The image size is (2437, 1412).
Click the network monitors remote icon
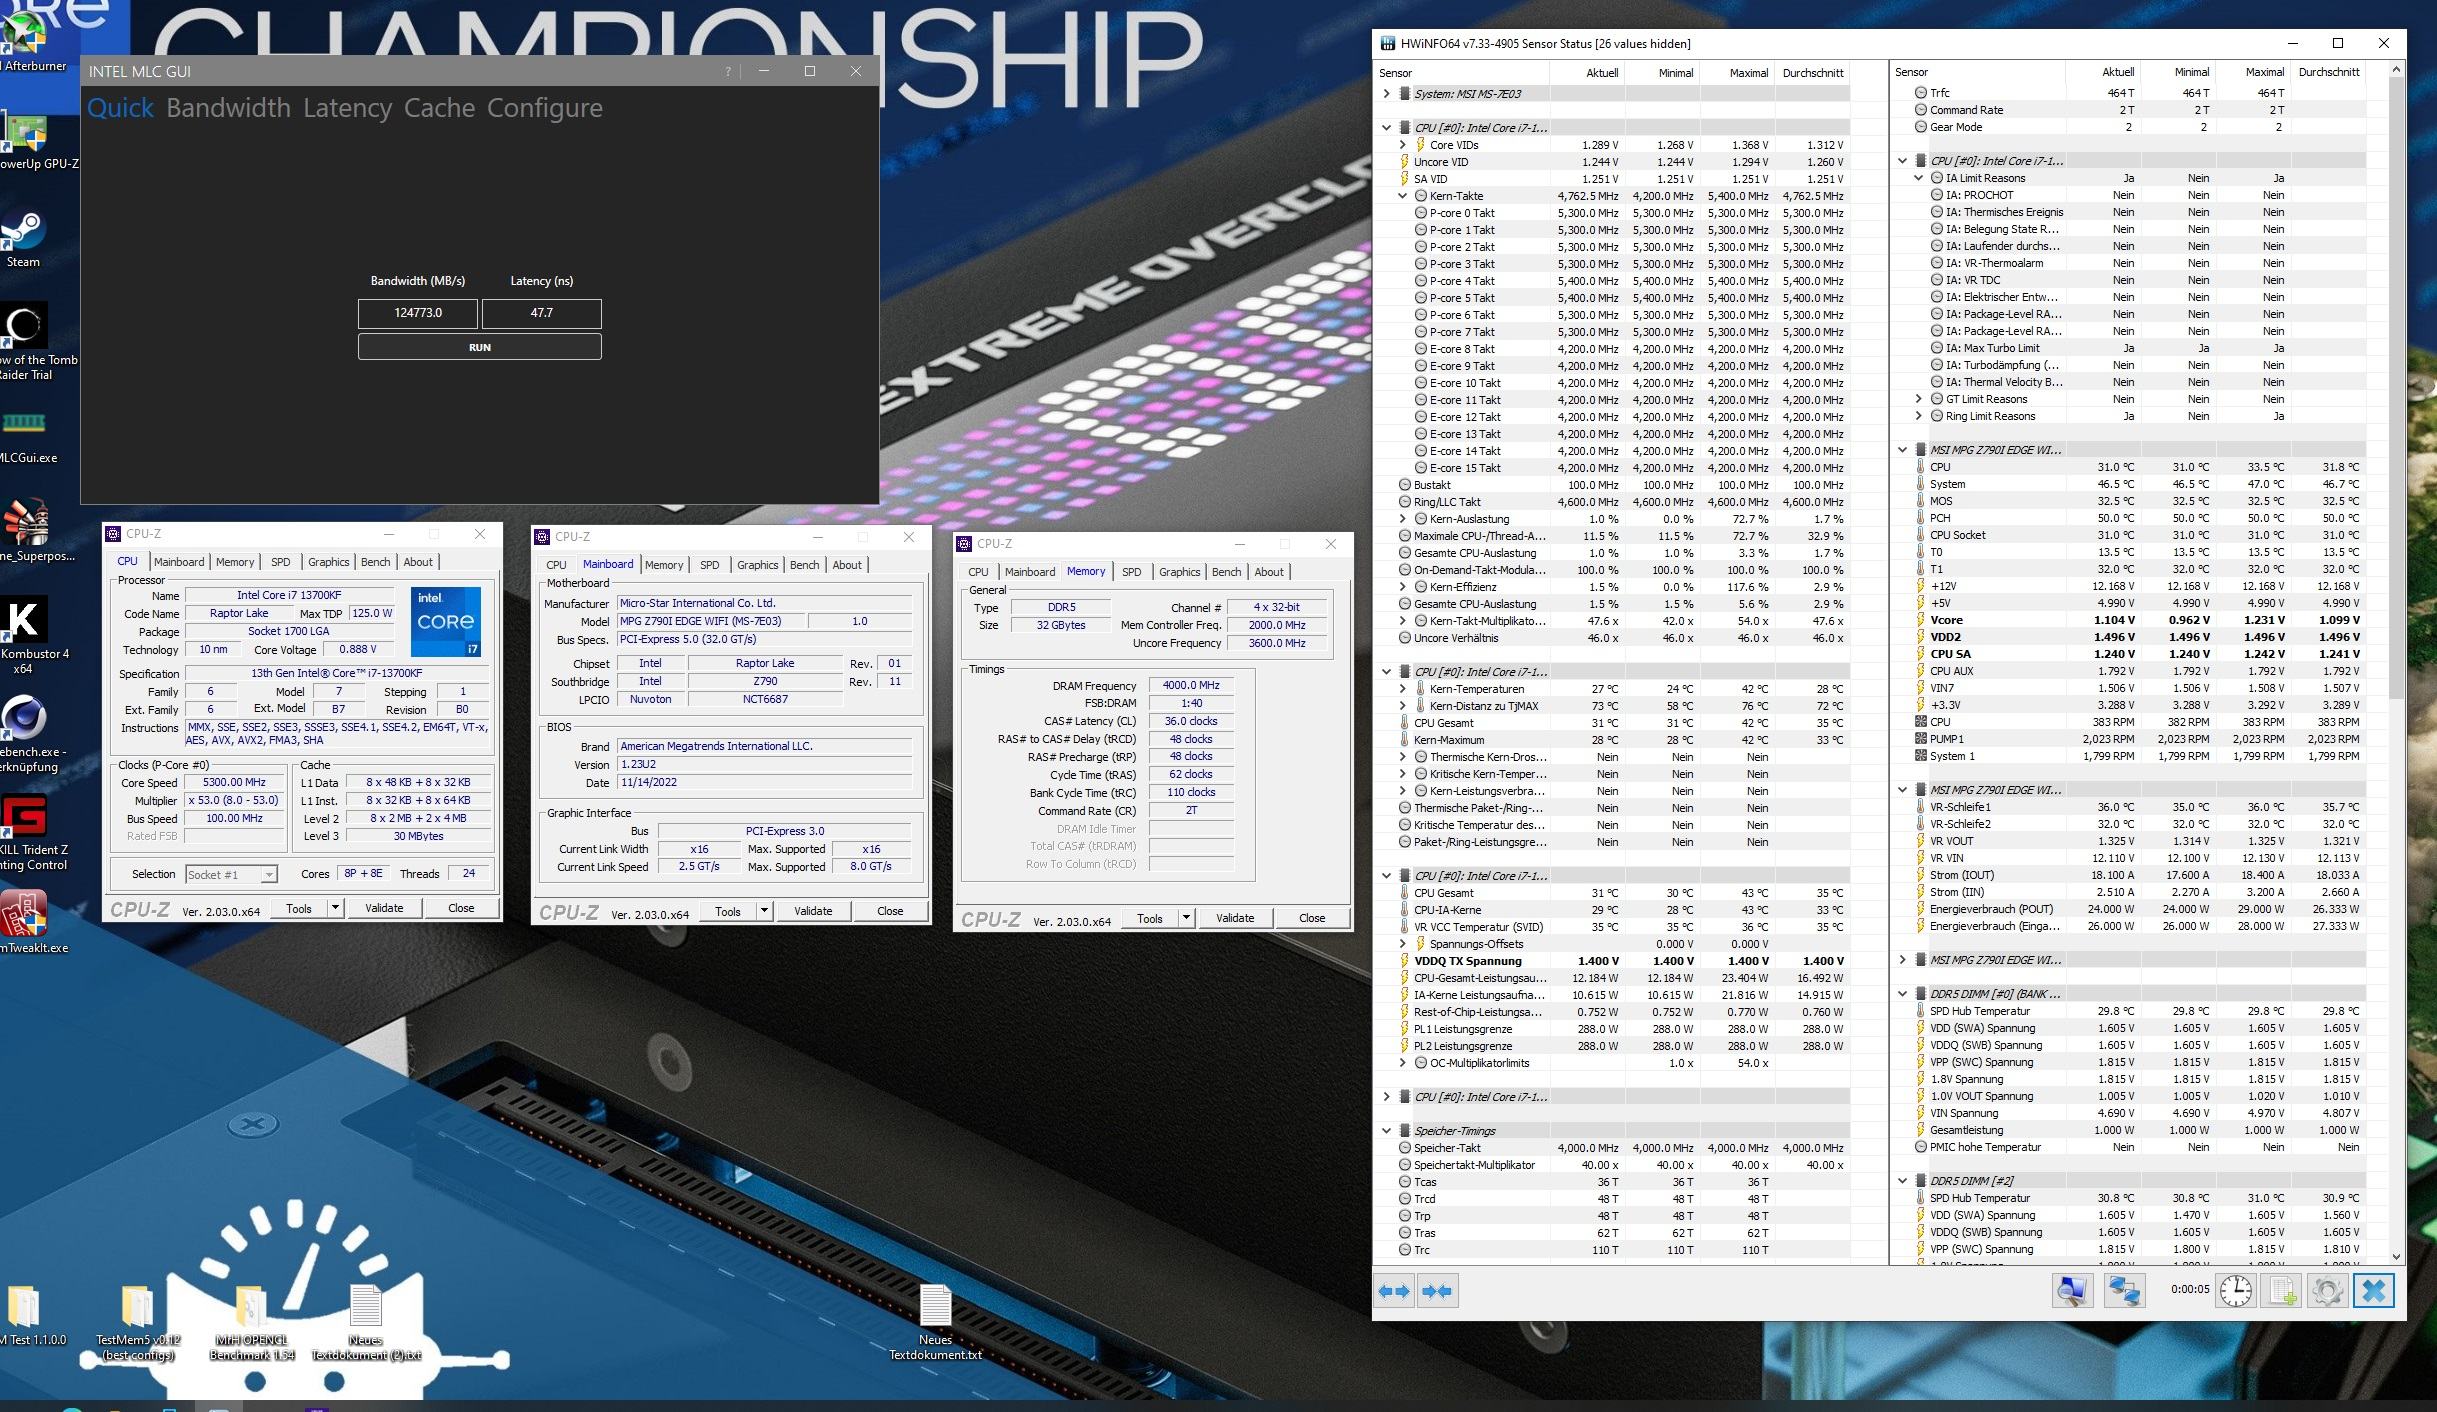[x=2123, y=1291]
